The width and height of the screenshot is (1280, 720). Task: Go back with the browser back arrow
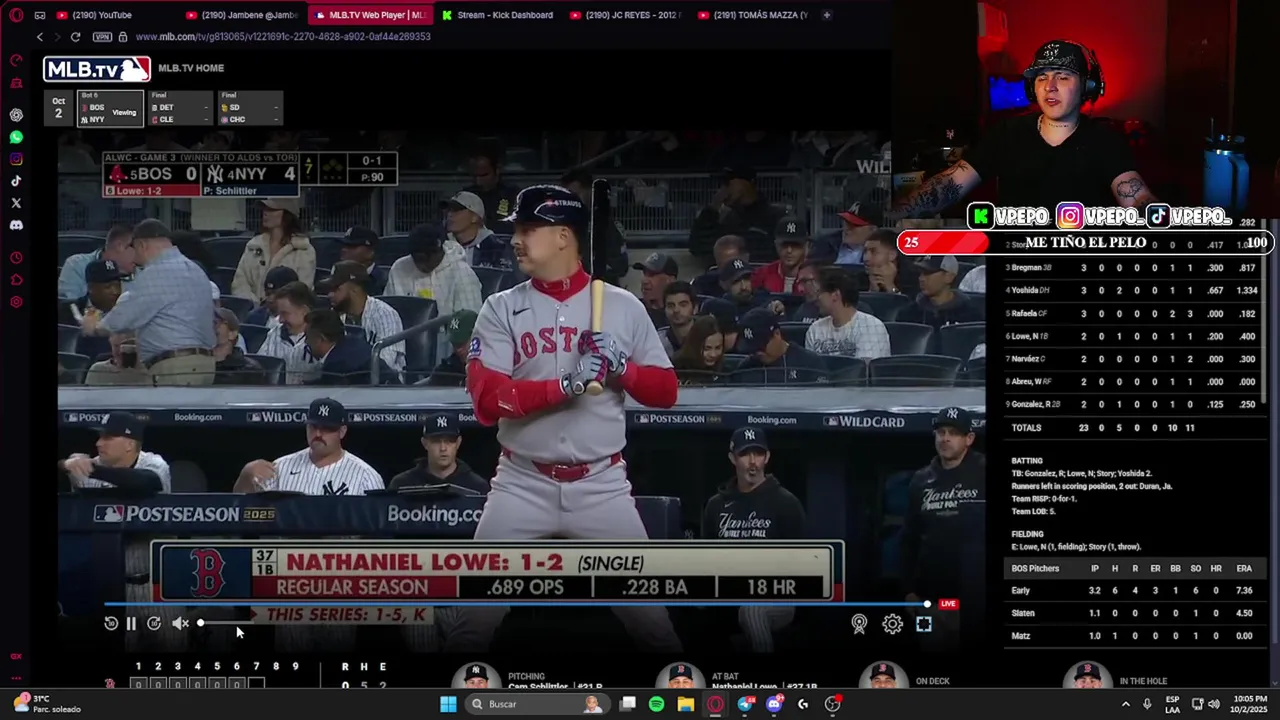(40, 37)
